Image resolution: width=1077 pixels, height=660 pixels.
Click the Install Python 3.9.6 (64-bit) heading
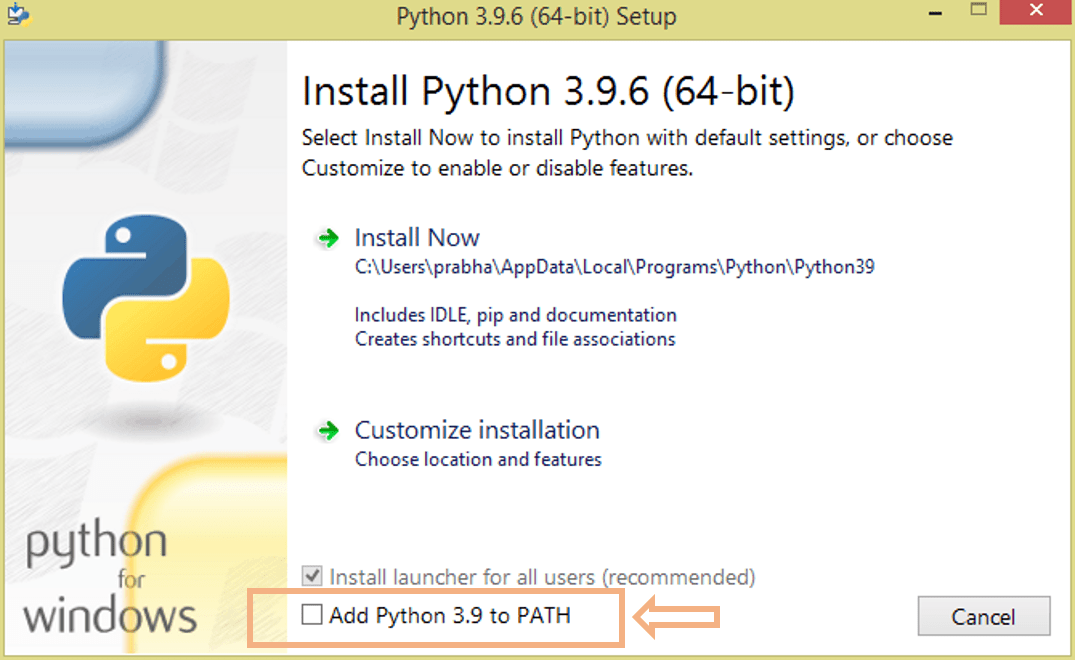click(548, 91)
